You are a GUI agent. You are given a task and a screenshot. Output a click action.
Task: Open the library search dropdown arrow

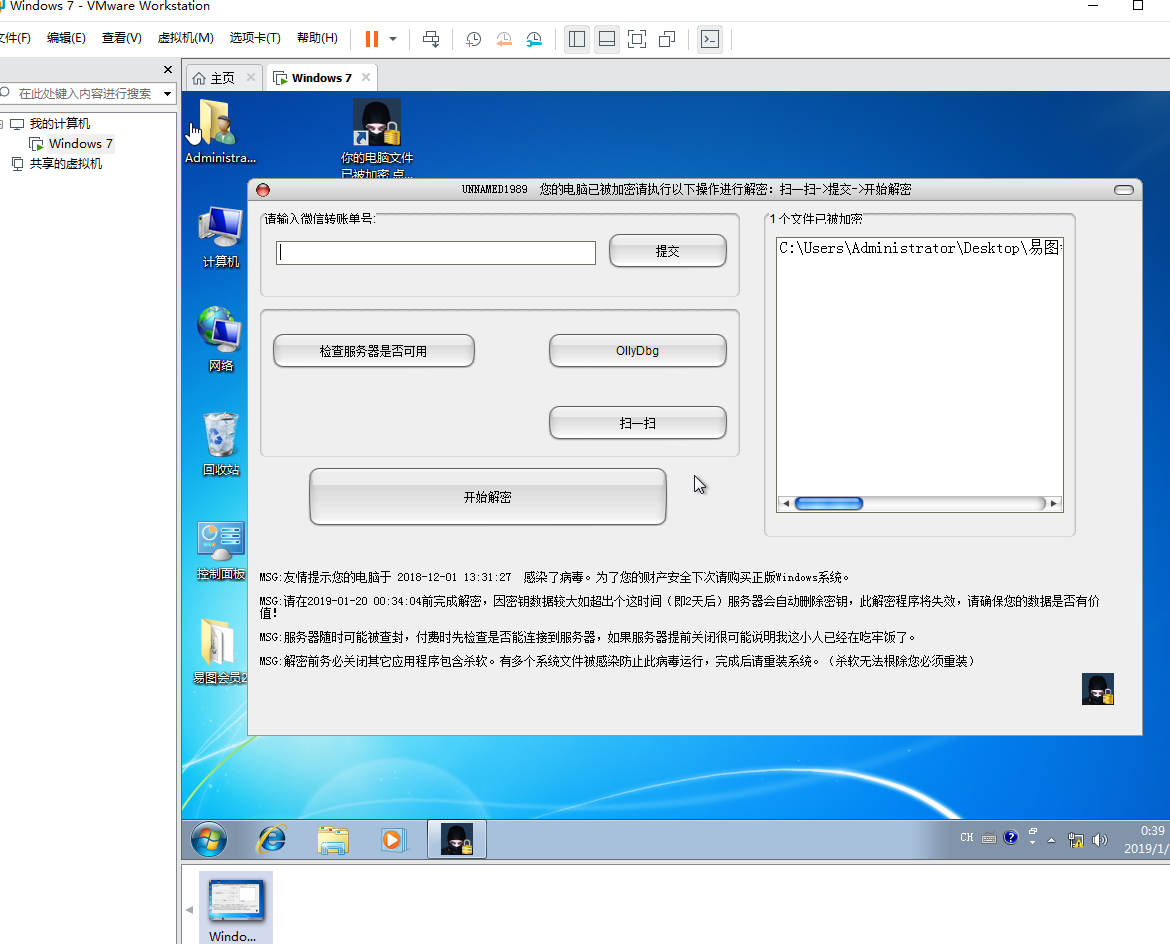coord(168,94)
